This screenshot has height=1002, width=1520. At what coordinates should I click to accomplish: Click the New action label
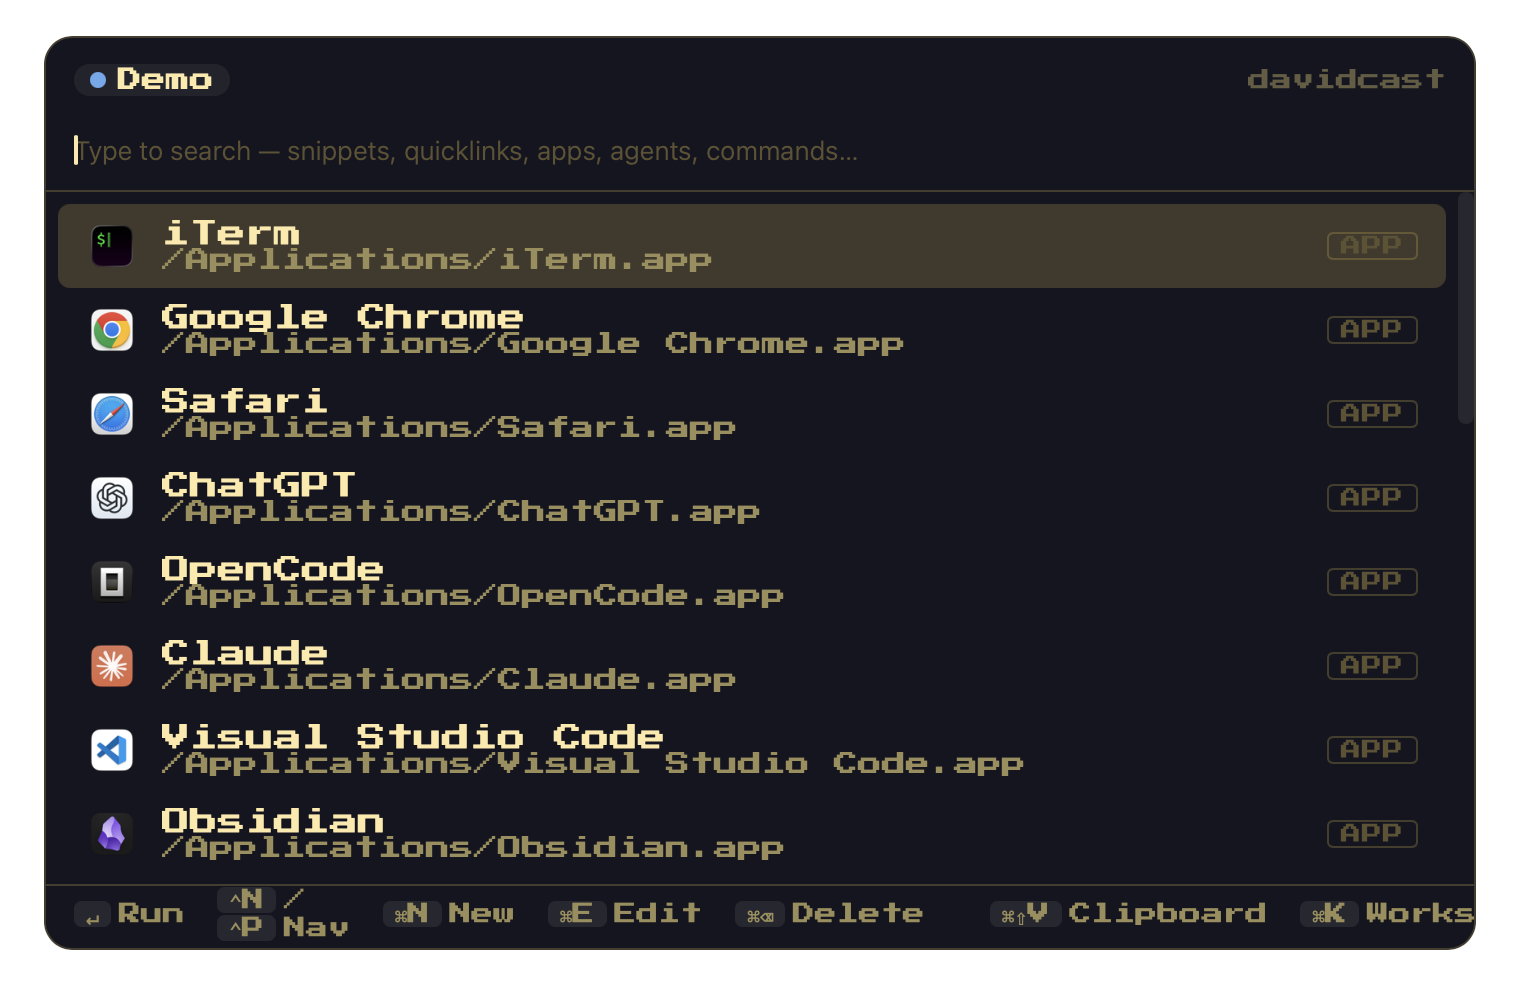481,913
